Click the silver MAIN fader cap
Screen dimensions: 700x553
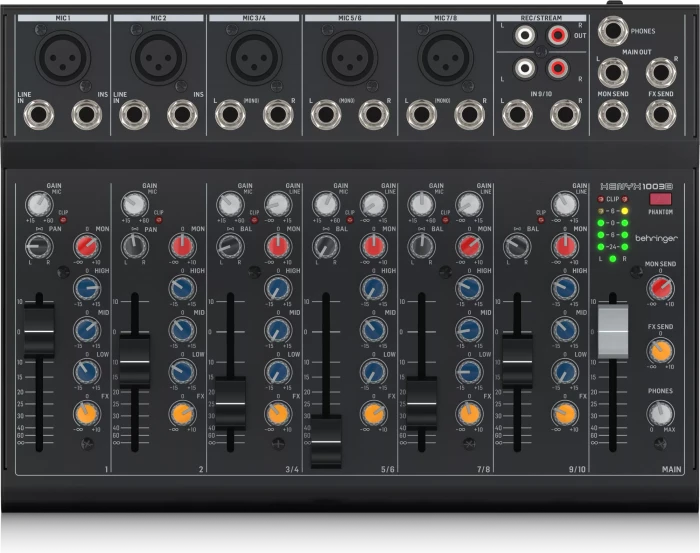coord(612,331)
